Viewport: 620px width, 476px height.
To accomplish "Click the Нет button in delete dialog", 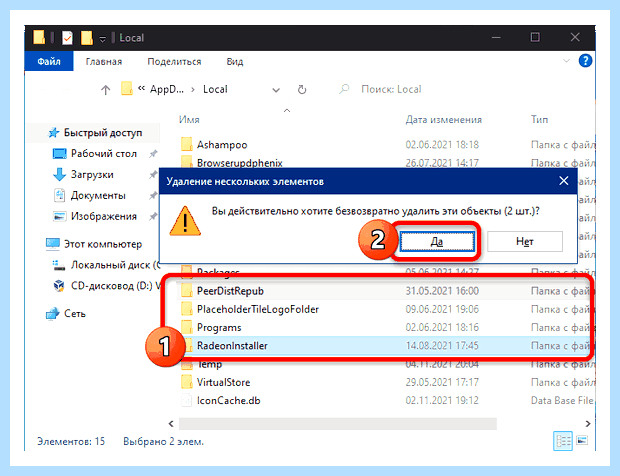I will pyautogui.click(x=525, y=242).
